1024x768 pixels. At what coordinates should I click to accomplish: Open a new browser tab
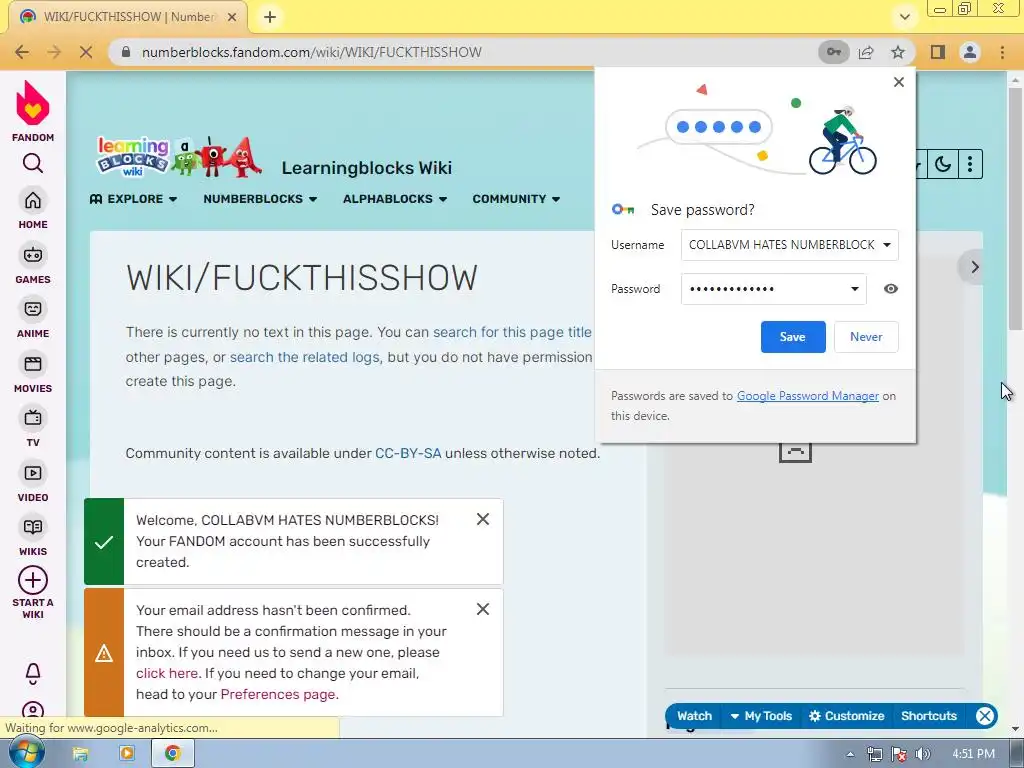point(270,17)
